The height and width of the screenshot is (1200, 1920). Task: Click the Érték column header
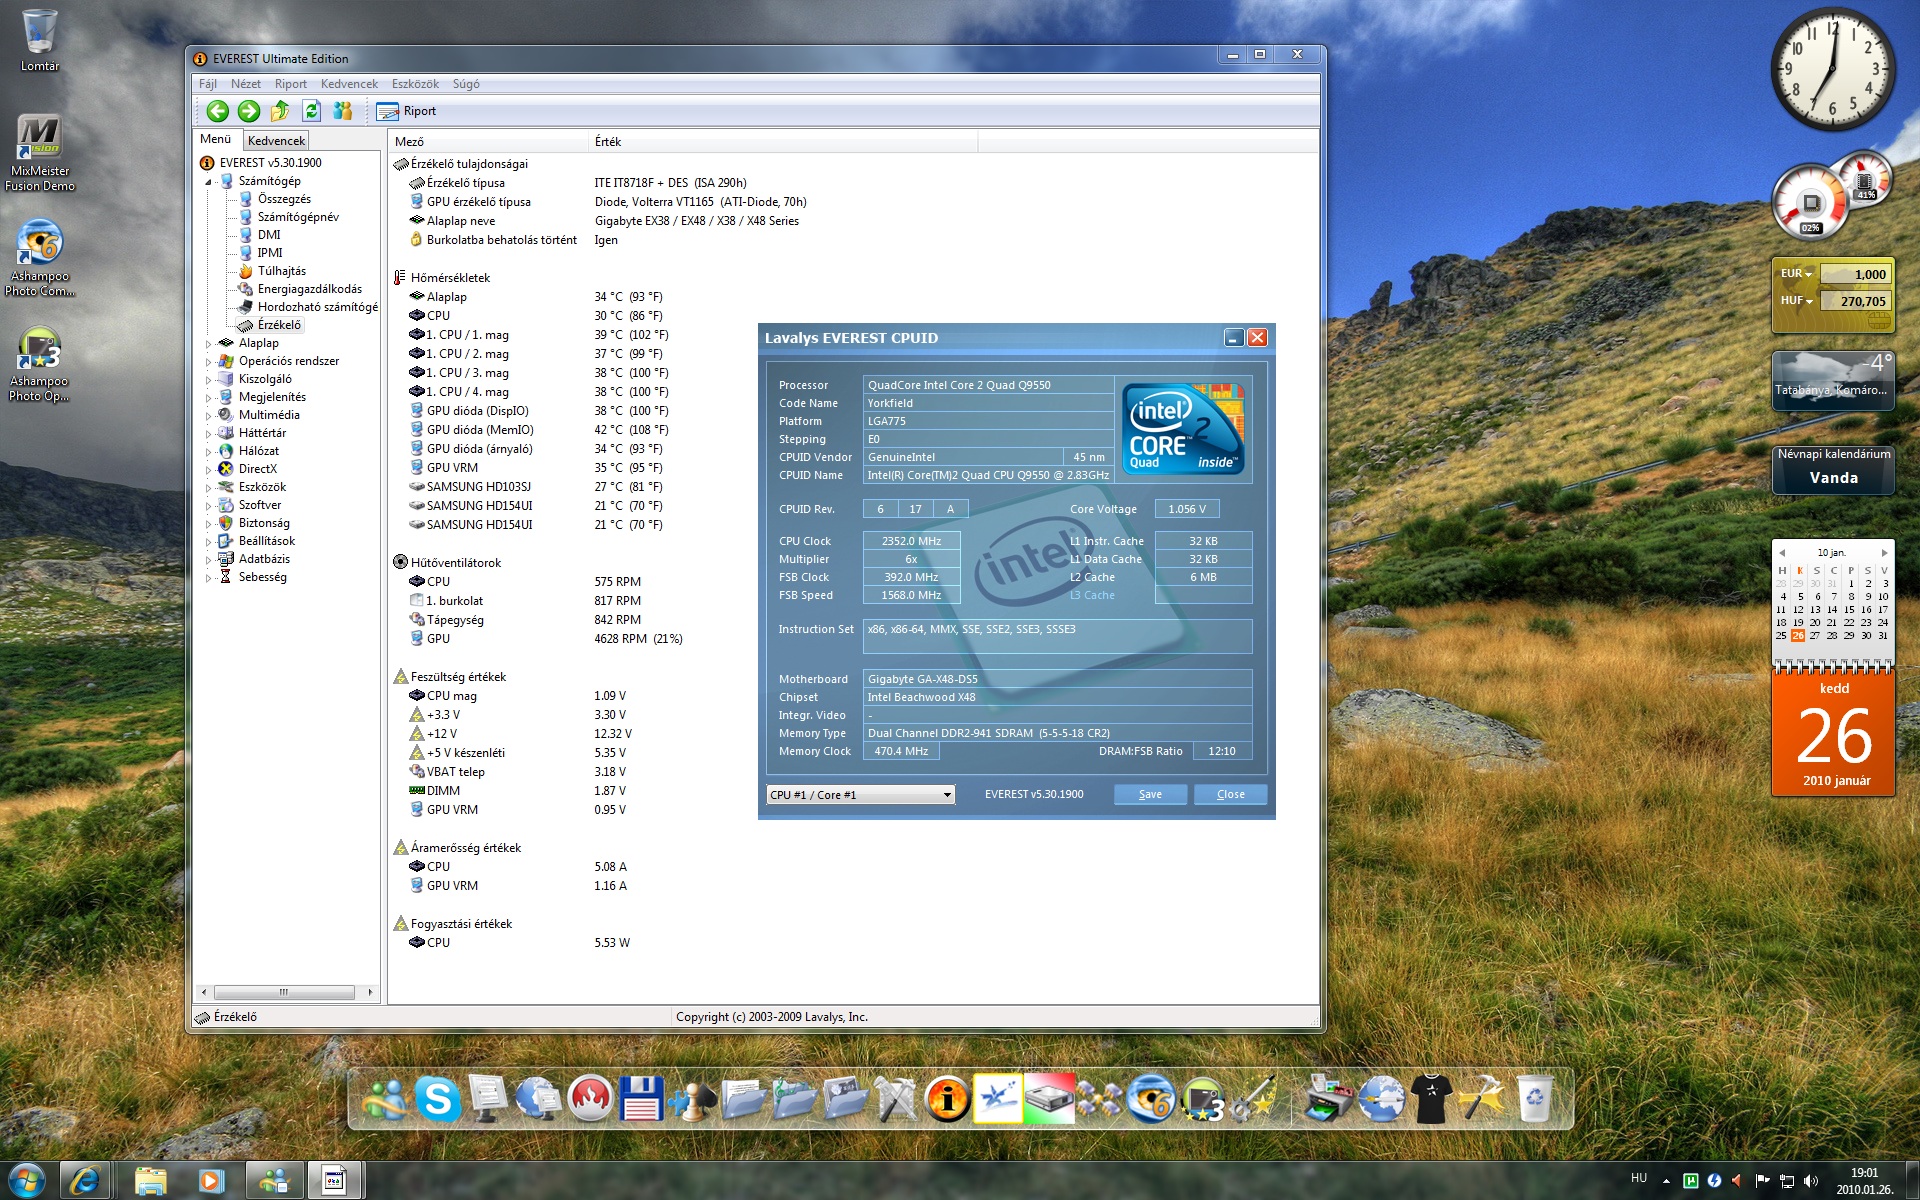pos(782,142)
